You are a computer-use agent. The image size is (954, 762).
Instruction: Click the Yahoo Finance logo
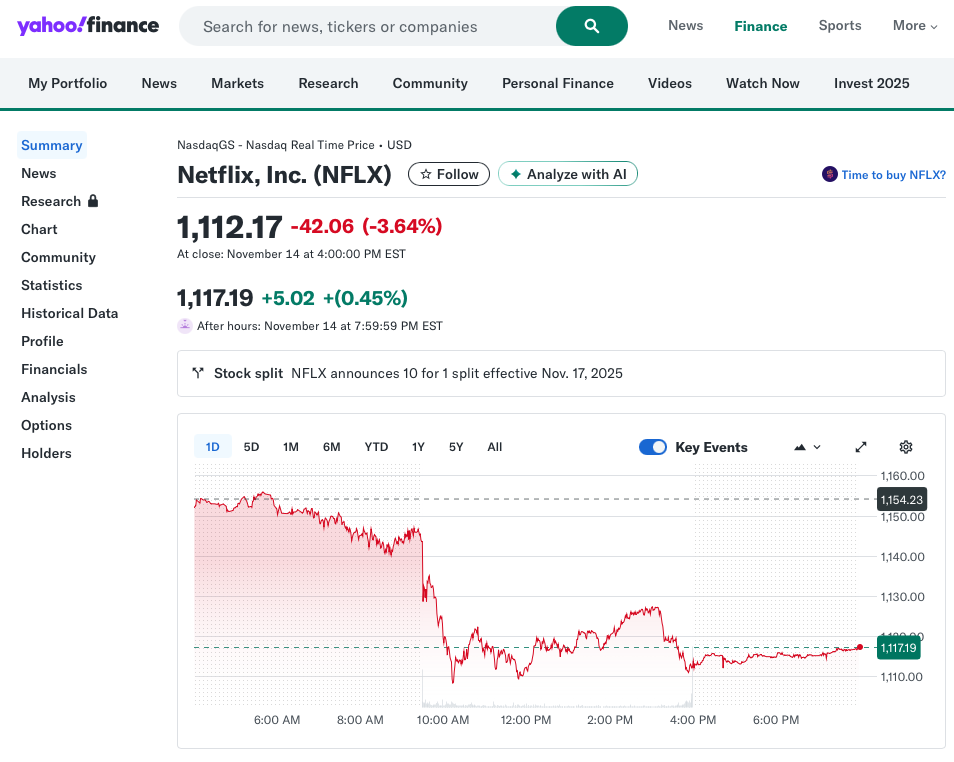88,25
